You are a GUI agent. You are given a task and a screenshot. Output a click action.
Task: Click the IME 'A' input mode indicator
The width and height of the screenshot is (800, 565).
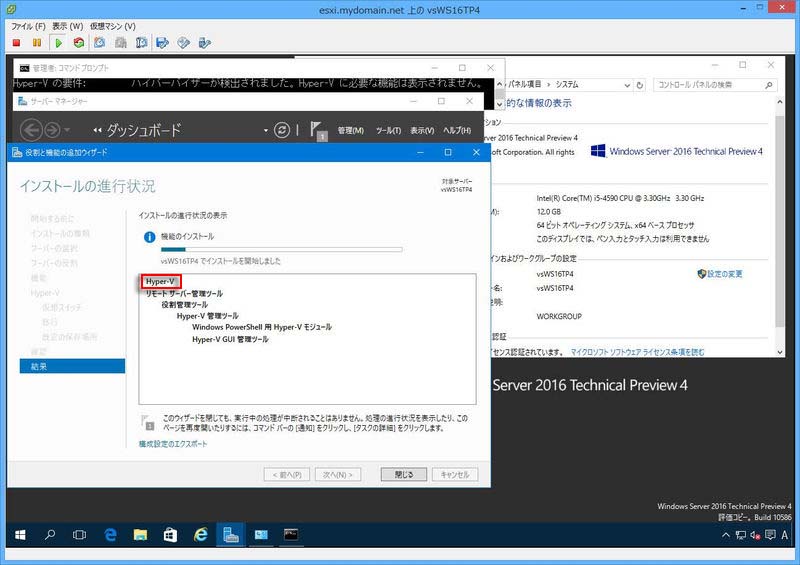coord(784,535)
